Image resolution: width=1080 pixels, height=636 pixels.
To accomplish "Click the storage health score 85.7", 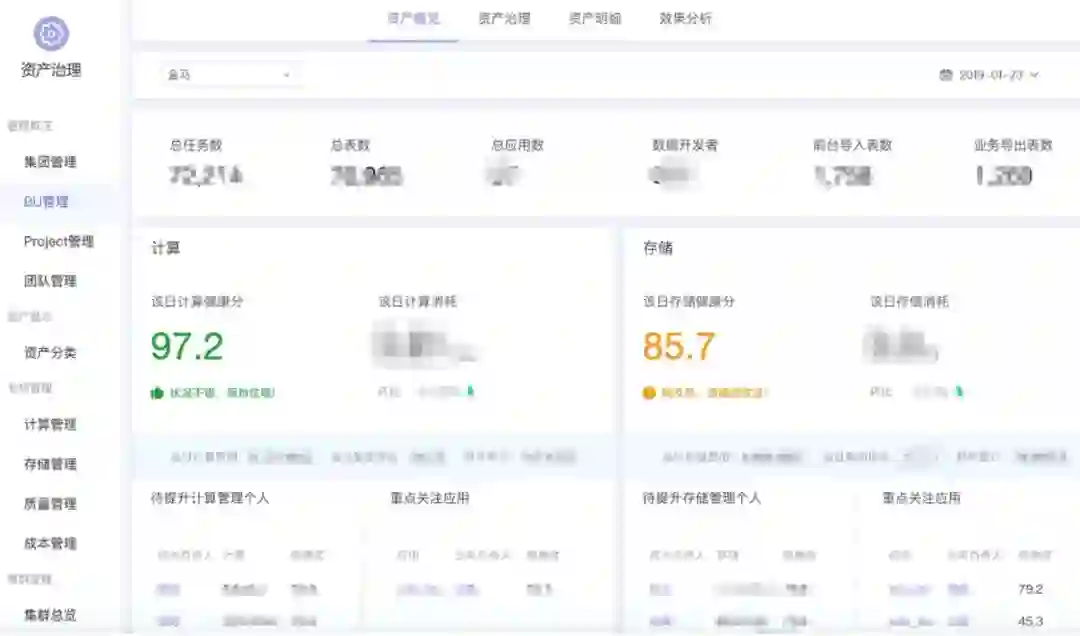I will pos(679,347).
